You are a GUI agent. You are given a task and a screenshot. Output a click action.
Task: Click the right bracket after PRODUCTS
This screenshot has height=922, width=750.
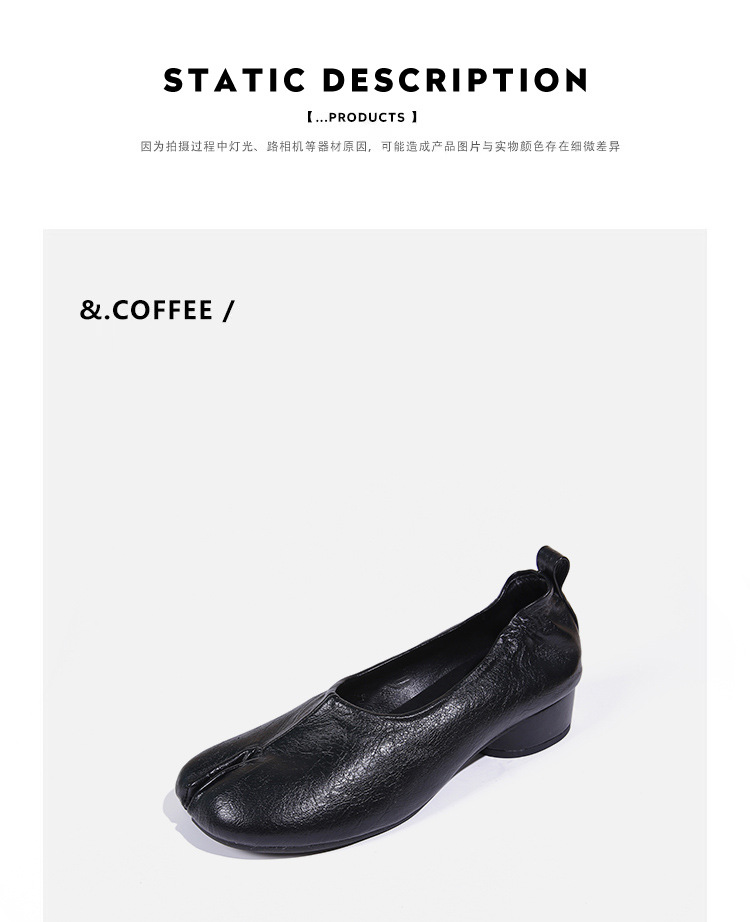coord(415,118)
